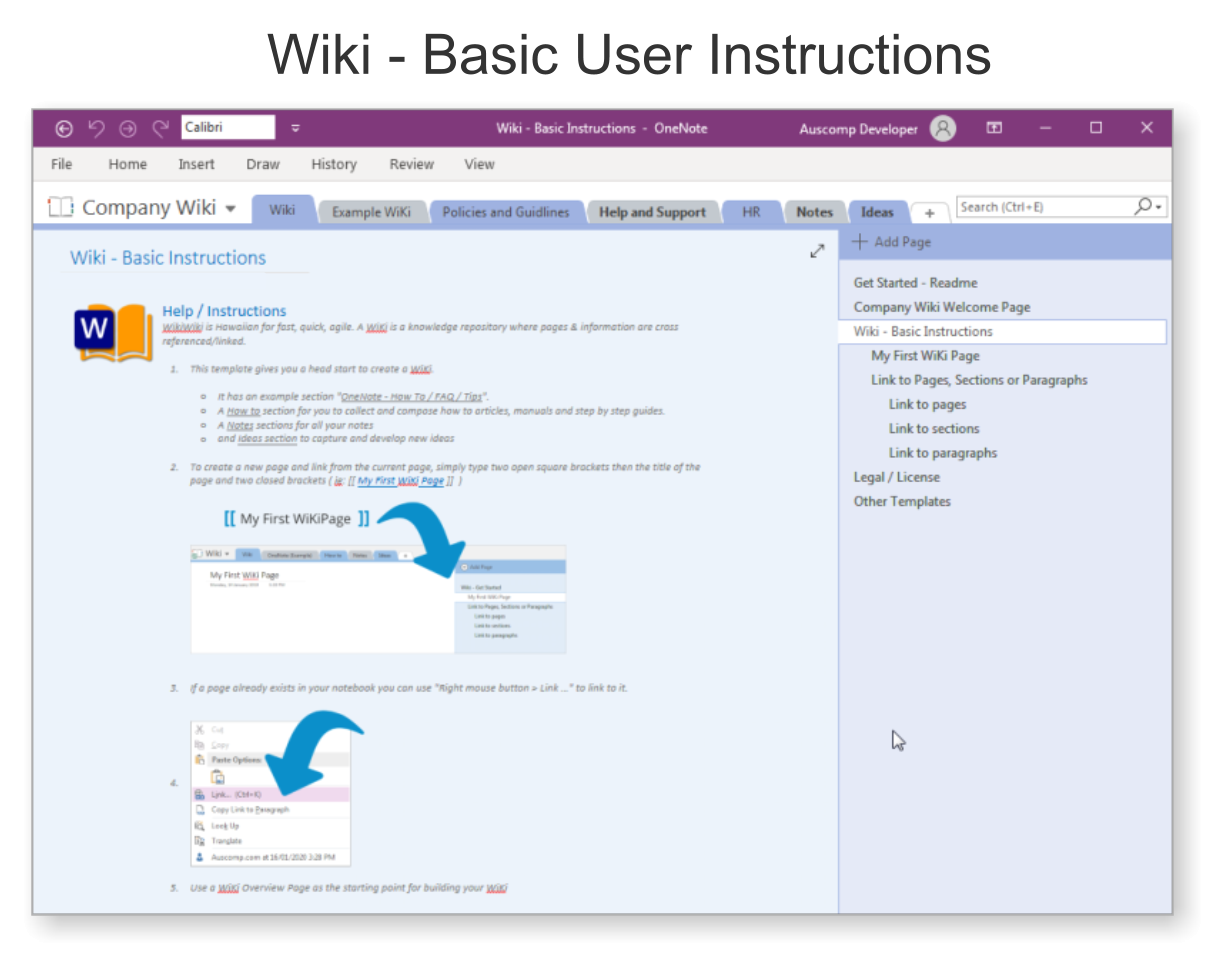Screen dimensions: 1225x980
Task: Click the Auscomp Developer account name
Action: pyautogui.click(x=858, y=128)
